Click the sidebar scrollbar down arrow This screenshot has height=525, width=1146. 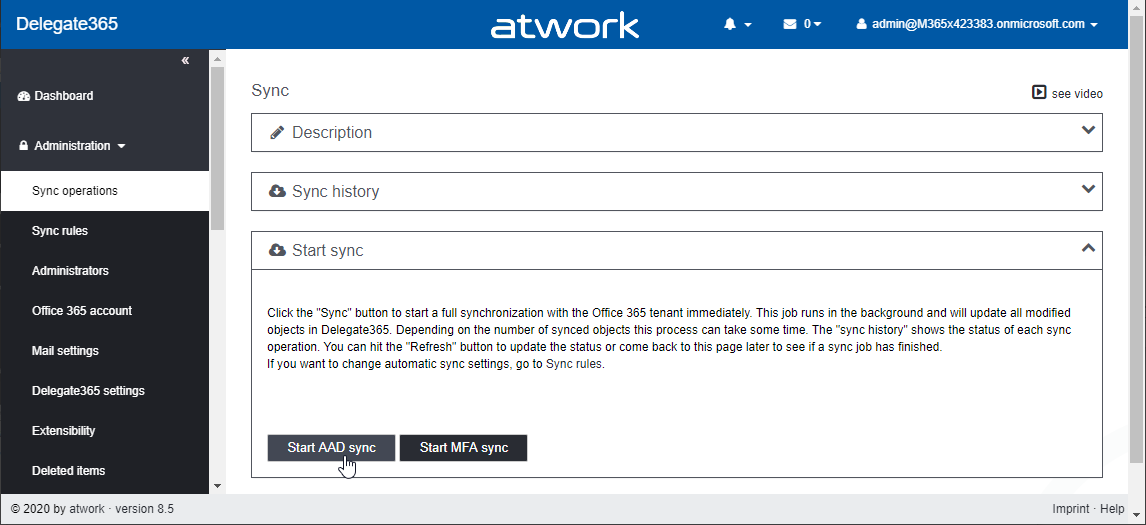[x=217, y=485]
